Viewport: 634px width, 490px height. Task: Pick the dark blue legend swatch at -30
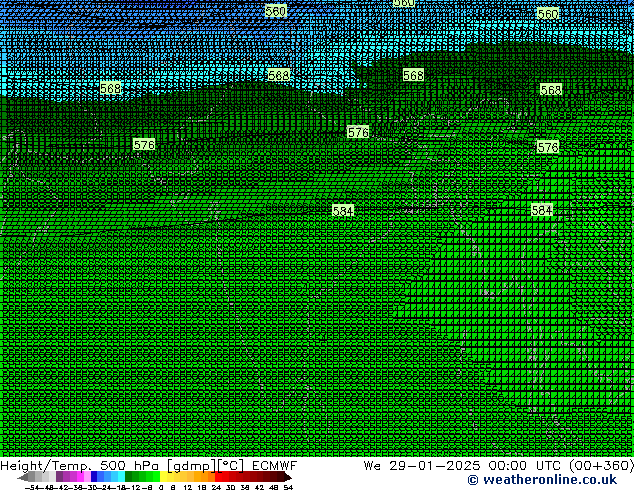click(94, 477)
